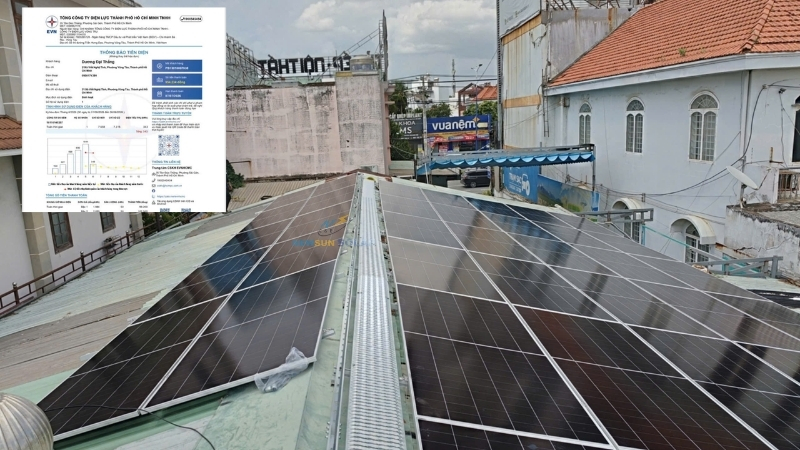Click the EVN logo on the bill
Image resolution: width=800 pixels, height=450 pixels.
point(52,23)
